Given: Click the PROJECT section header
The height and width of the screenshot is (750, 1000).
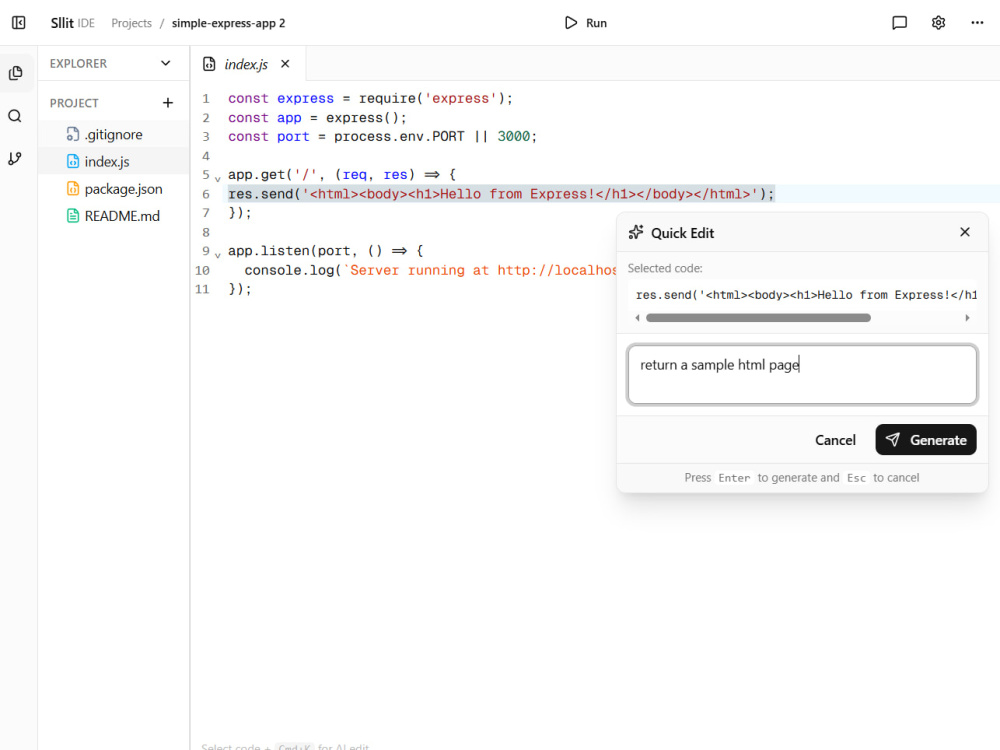Looking at the screenshot, I should pos(74,103).
